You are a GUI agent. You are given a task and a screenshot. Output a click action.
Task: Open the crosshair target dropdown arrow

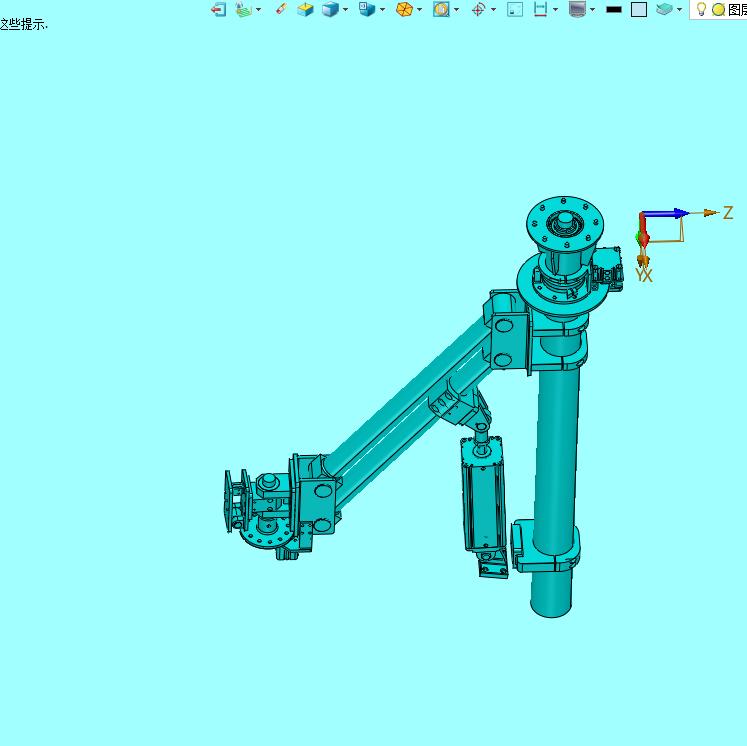pyautogui.click(x=494, y=10)
